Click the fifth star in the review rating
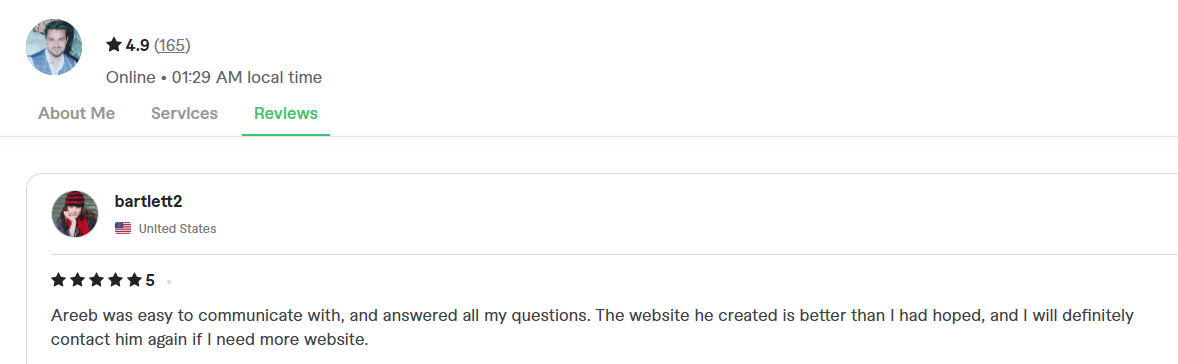 134,280
